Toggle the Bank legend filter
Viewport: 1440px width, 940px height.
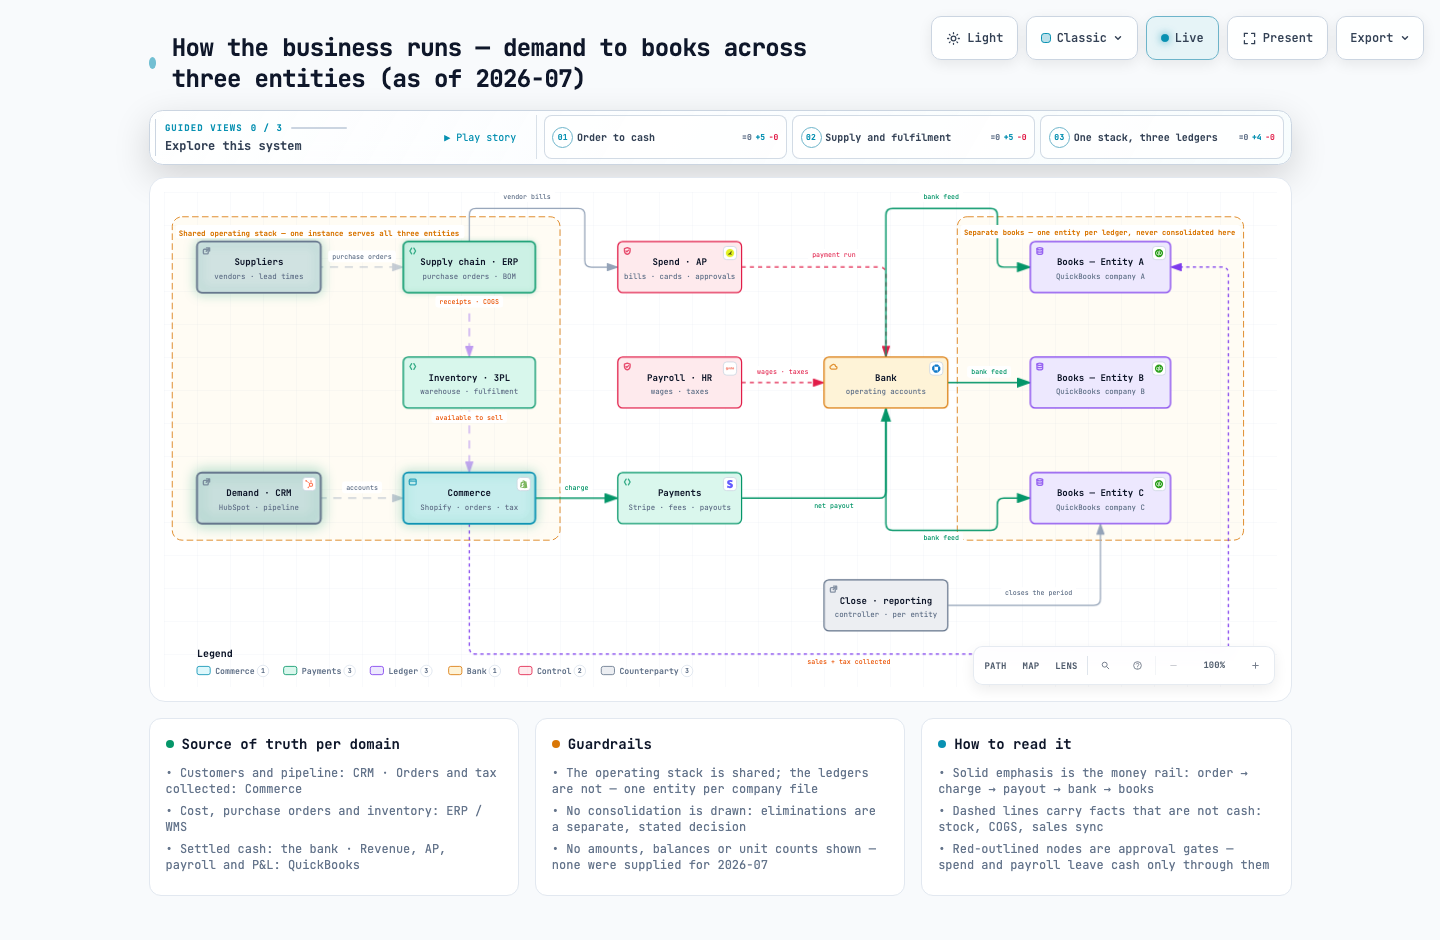pos(474,671)
